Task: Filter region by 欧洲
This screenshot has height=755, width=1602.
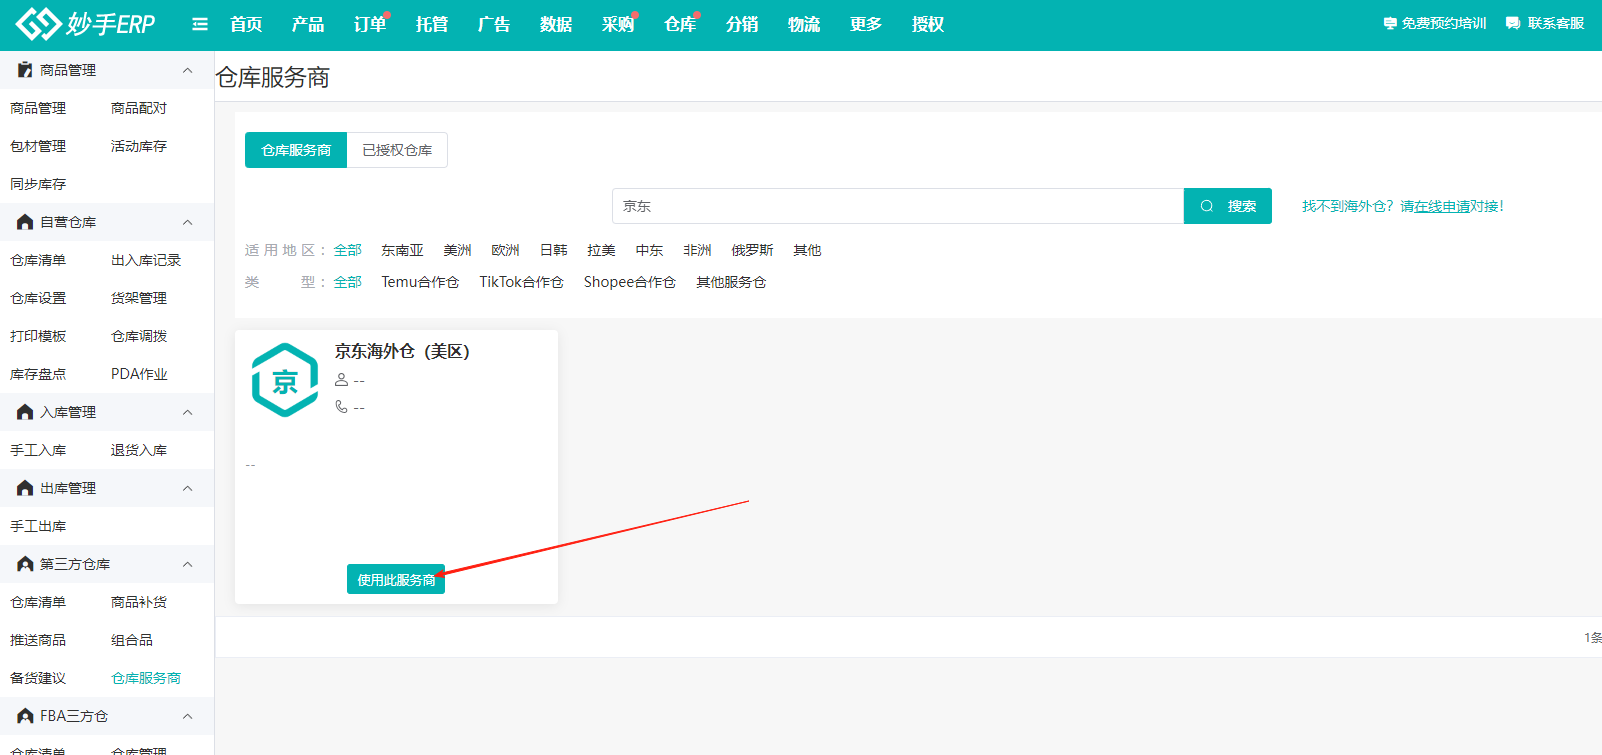Action: coord(505,250)
